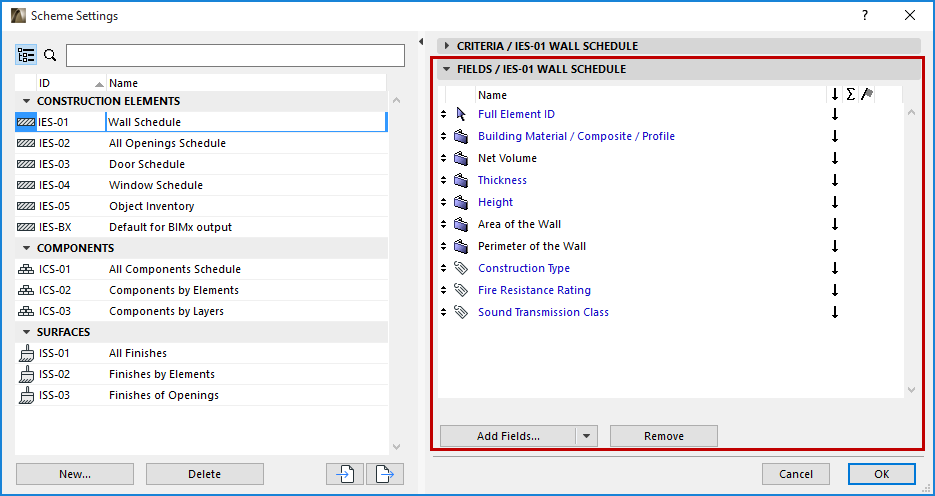Toggle sort arrow for Construction Type
Screen dimensions: 935x496
coord(835,268)
